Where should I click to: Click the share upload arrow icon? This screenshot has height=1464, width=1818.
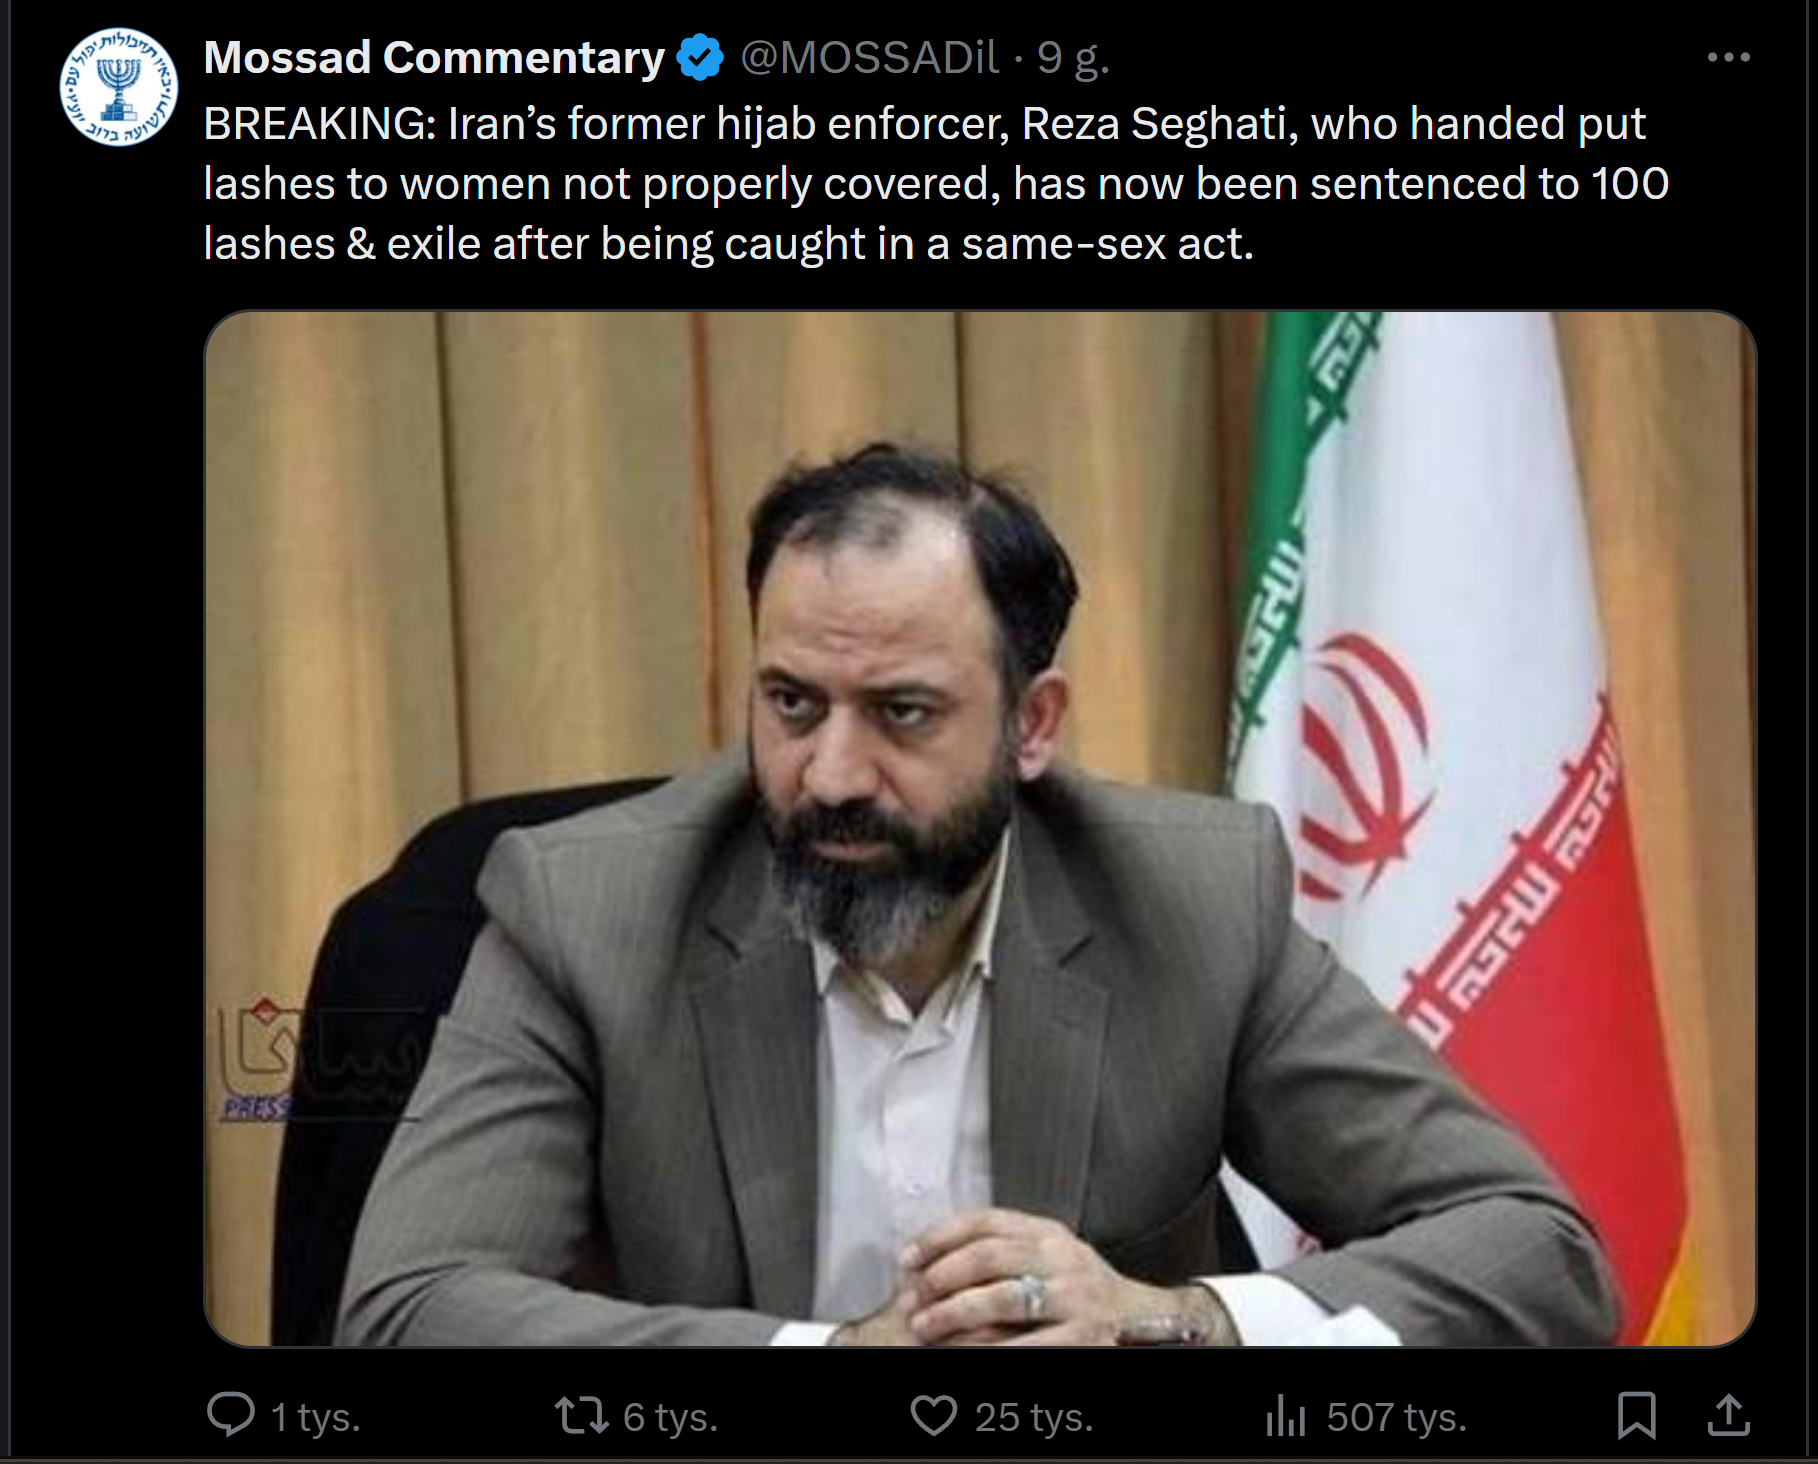pyautogui.click(x=1728, y=1415)
